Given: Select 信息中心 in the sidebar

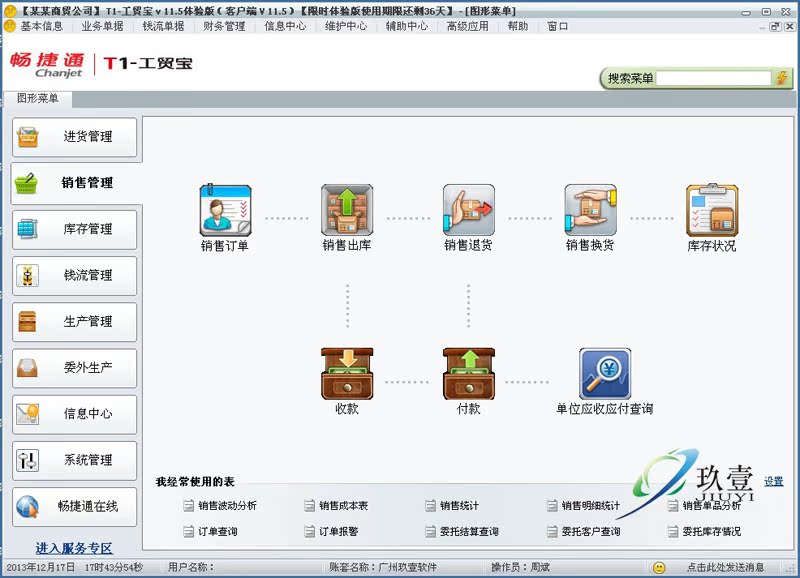Looking at the screenshot, I should pos(74,414).
